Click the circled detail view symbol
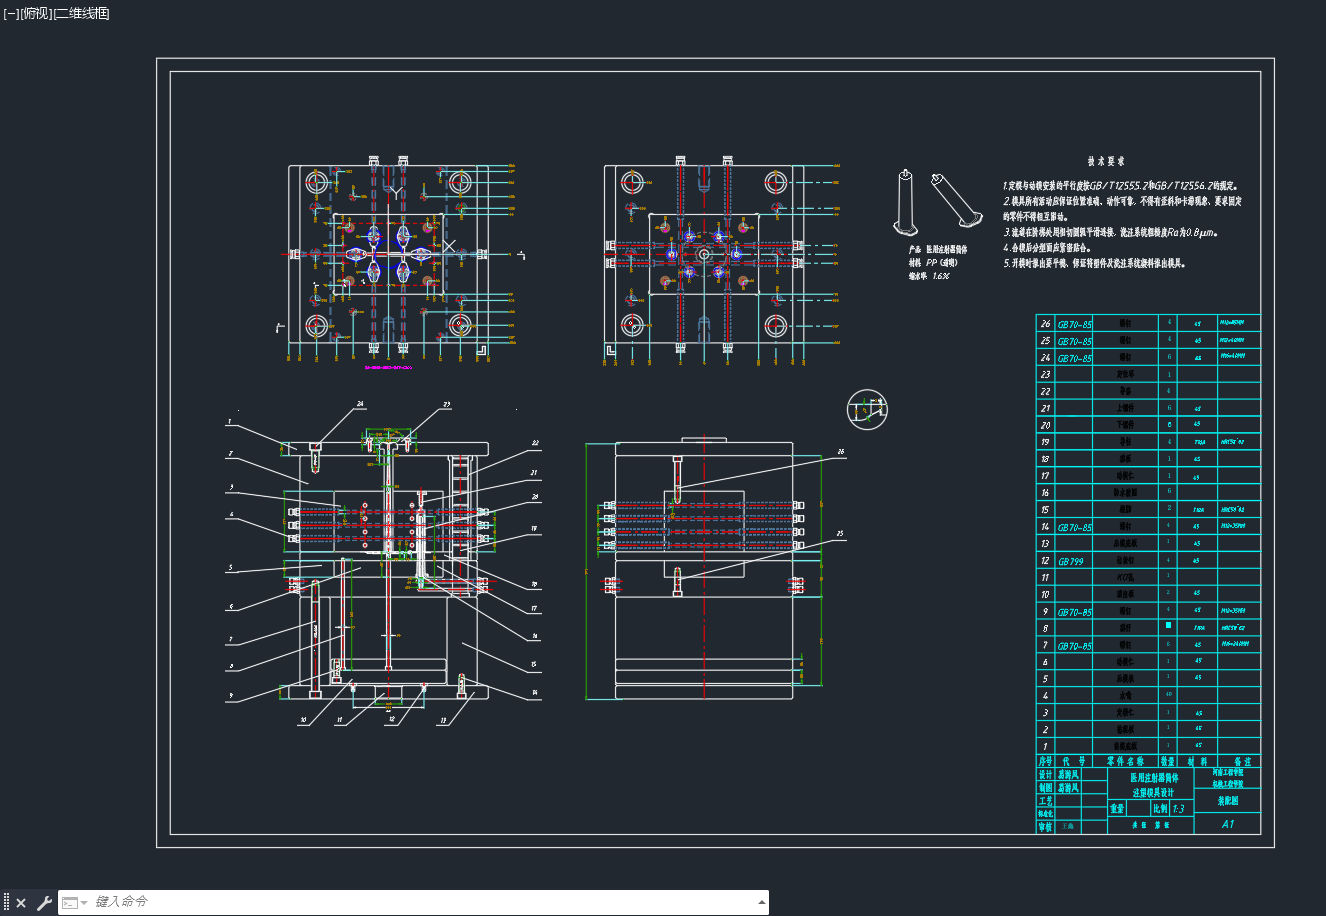 pos(867,408)
